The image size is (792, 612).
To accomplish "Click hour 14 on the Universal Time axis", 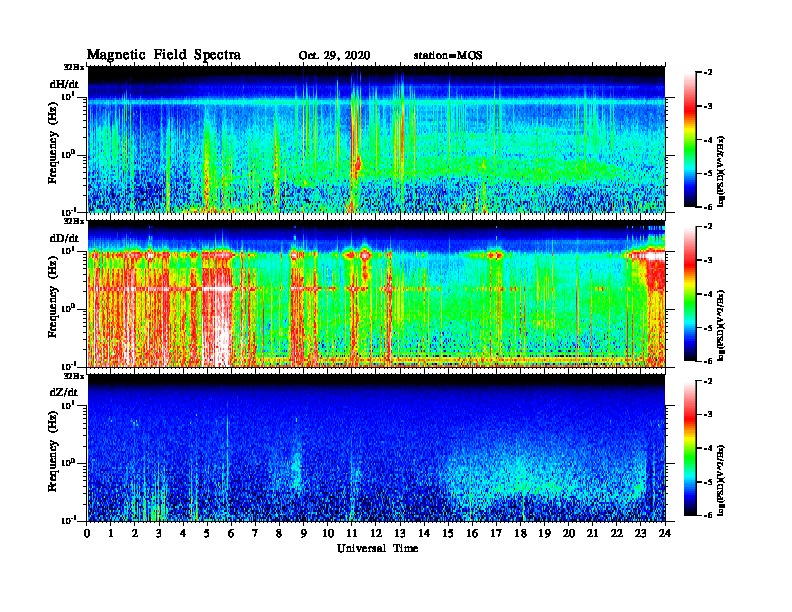I will [424, 534].
